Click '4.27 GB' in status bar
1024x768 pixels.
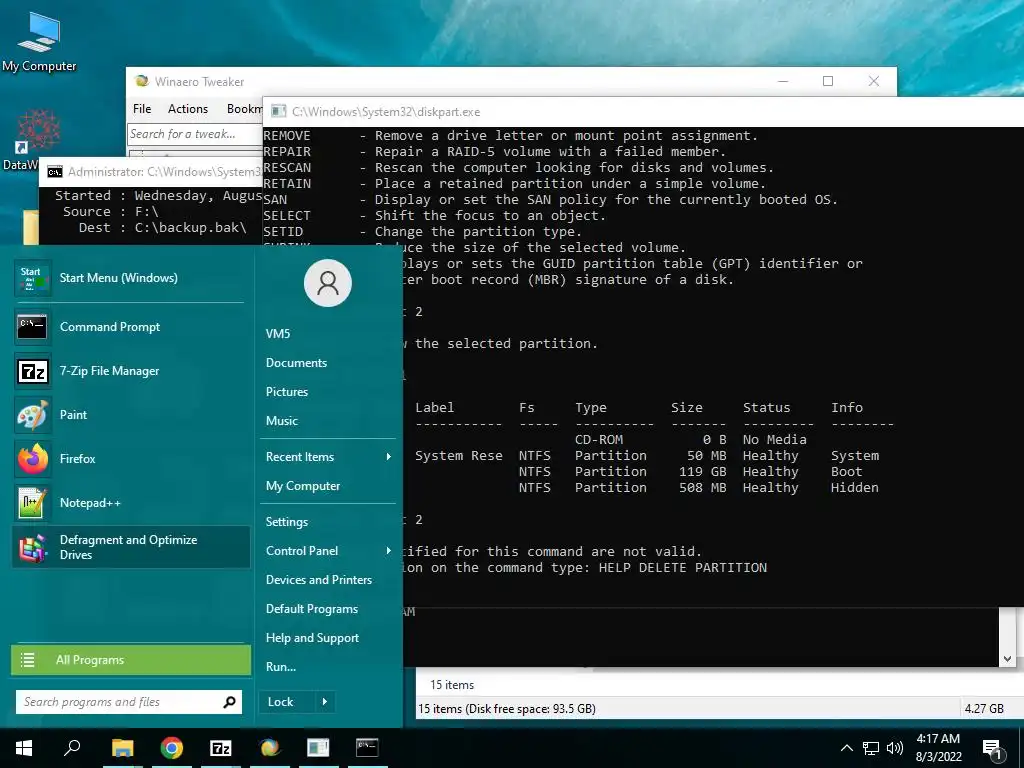coord(984,709)
